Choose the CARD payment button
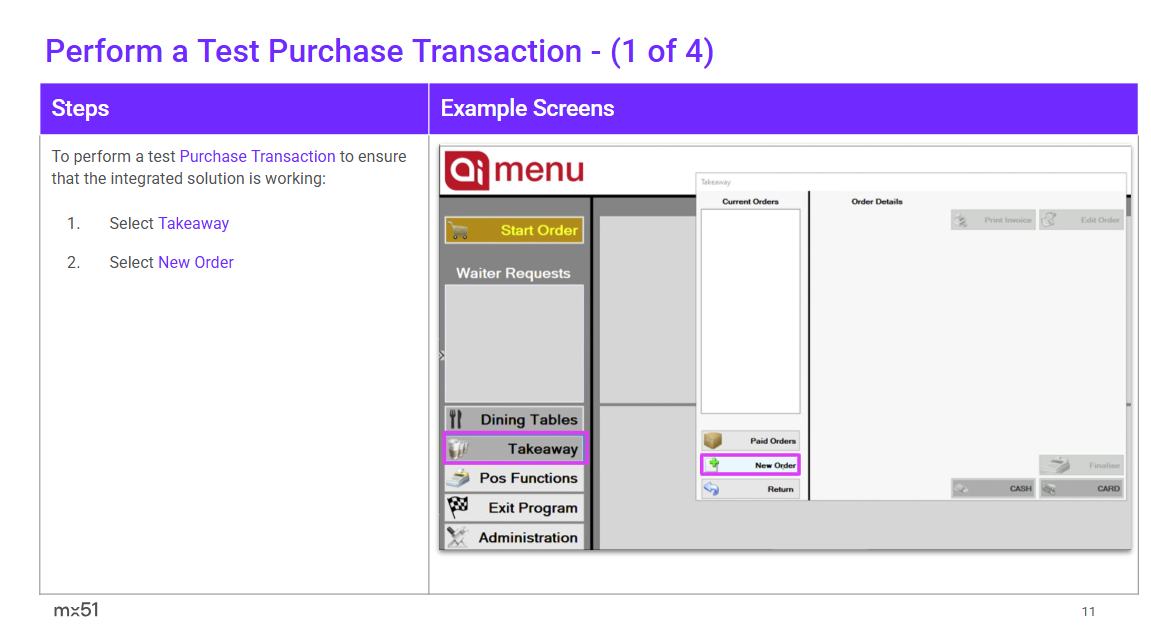 1081,489
